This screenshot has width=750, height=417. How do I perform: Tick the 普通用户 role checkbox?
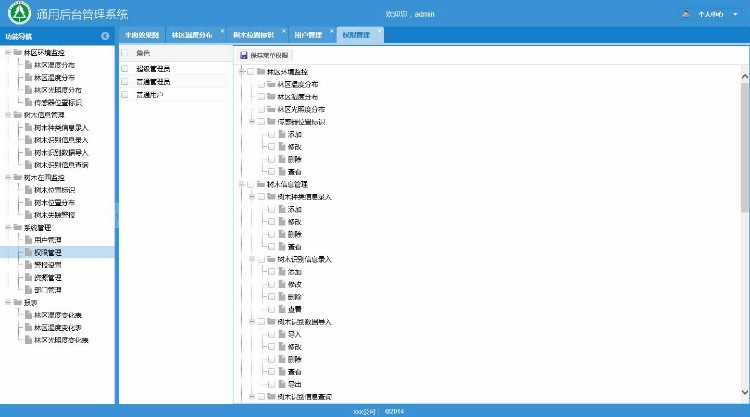(x=125, y=94)
